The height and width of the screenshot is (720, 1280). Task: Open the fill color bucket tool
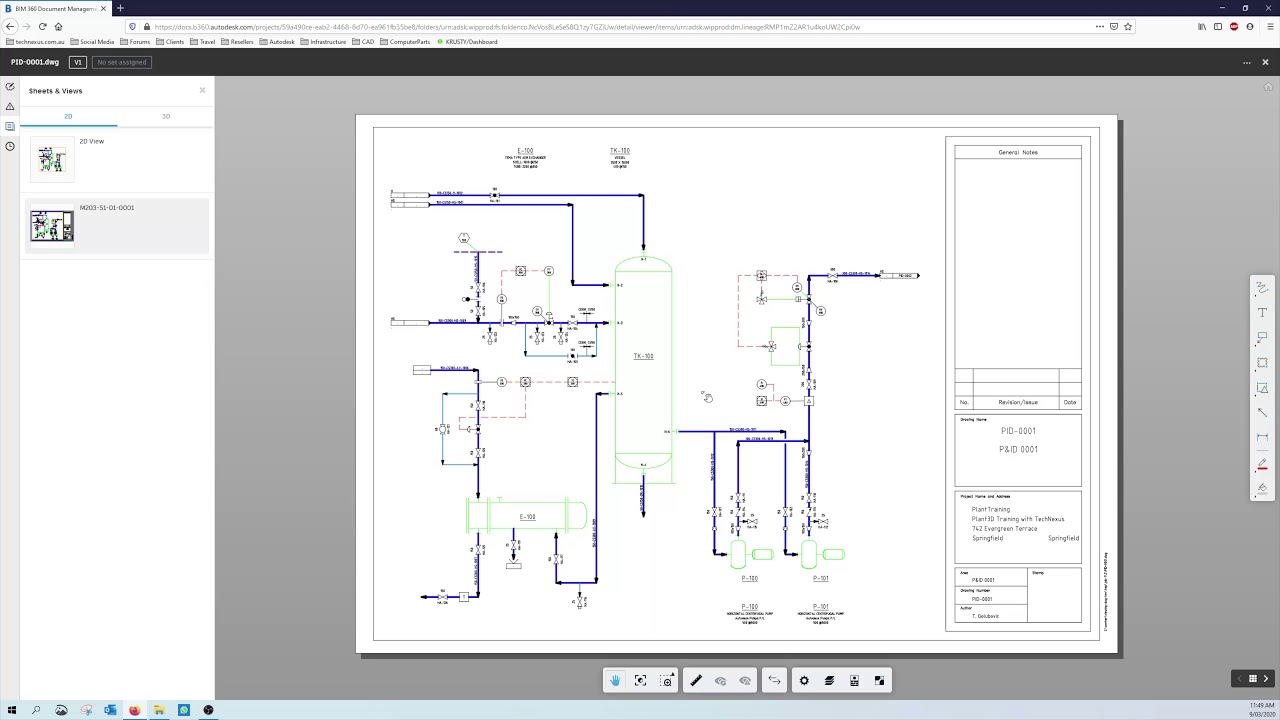1262,488
